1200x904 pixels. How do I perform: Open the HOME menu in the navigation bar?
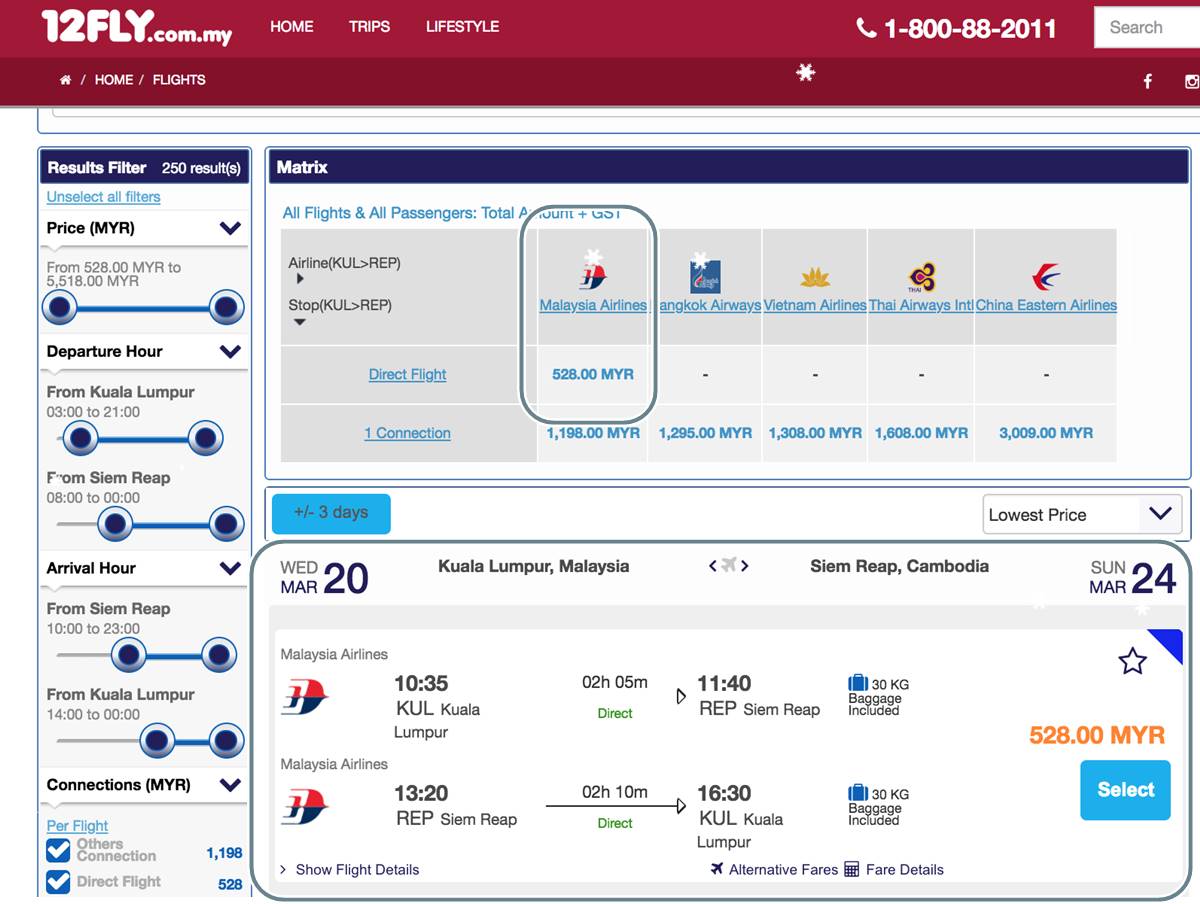click(x=292, y=27)
